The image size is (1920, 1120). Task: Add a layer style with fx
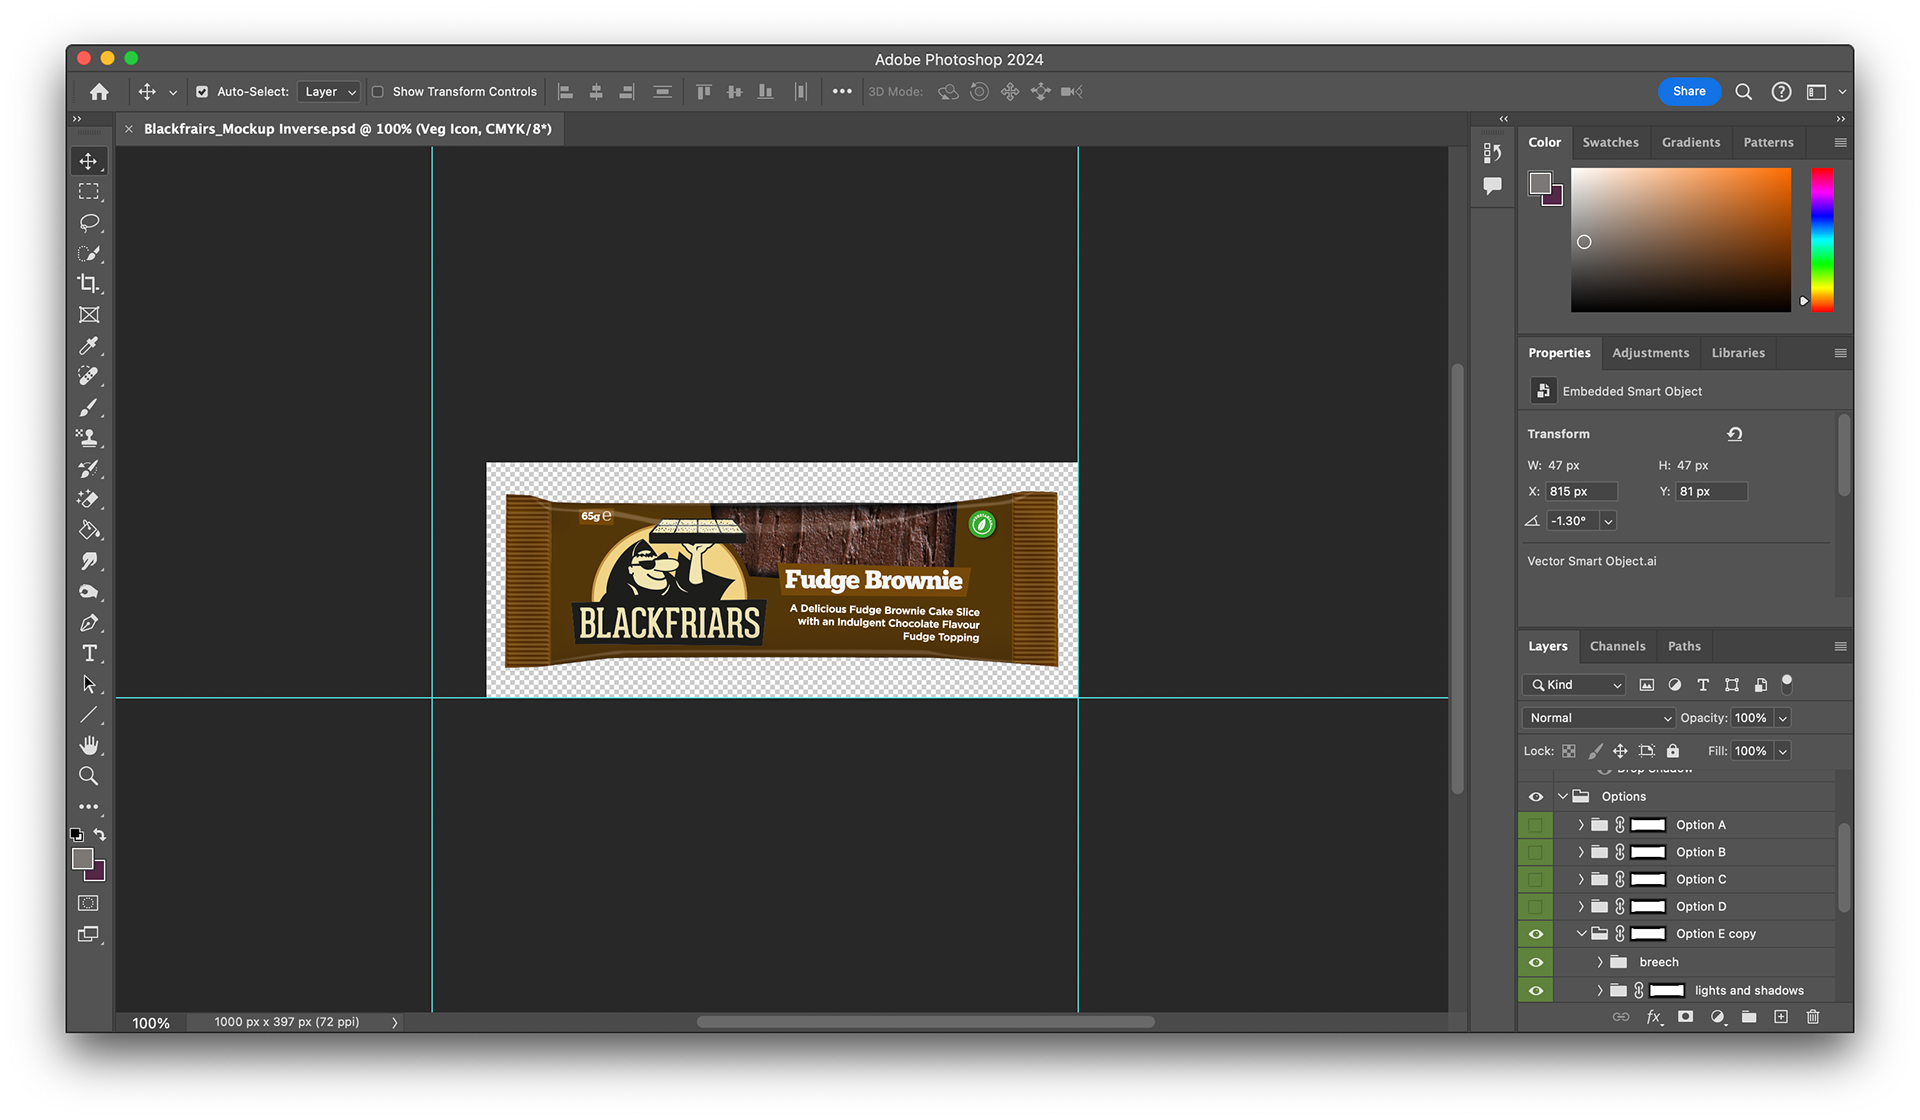point(1654,1017)
